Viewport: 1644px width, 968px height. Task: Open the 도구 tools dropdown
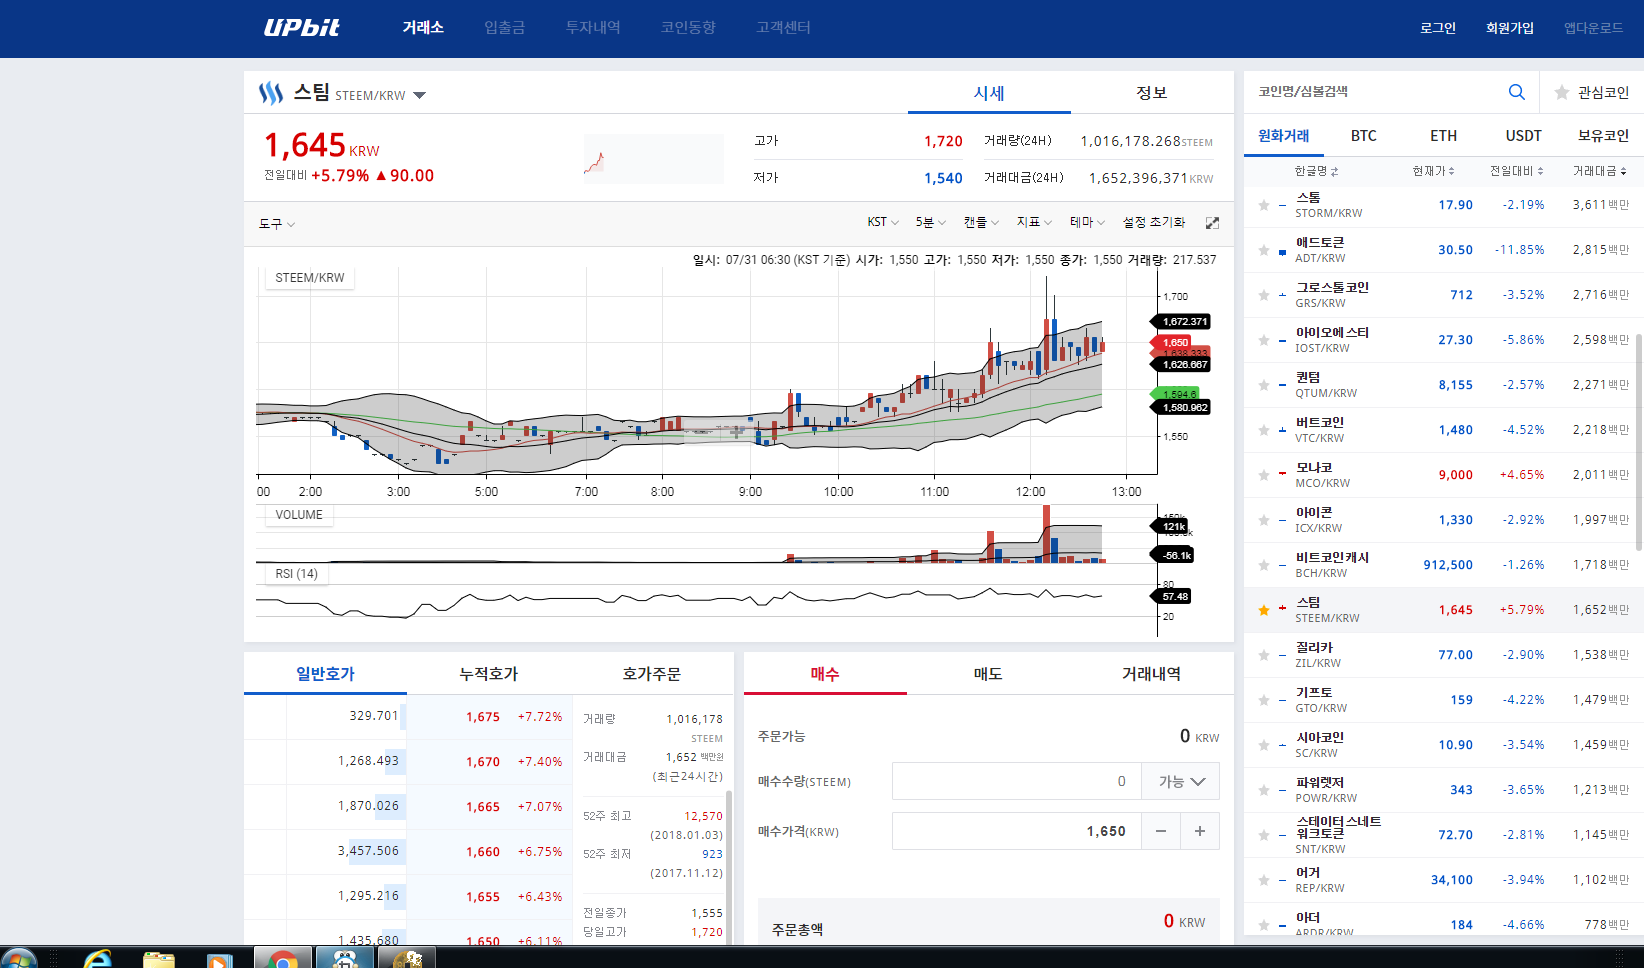[x=277, y=224]
